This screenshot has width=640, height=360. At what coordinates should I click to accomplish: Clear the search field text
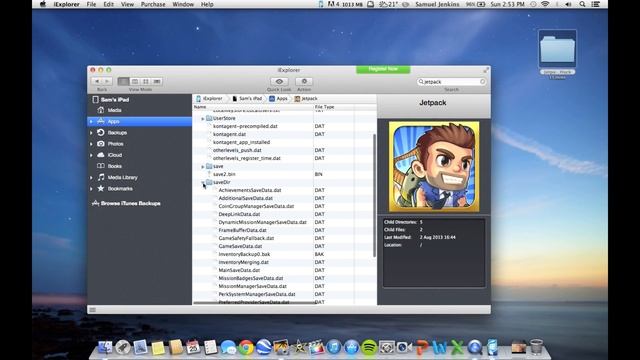pyautogui.click(x=482, y=82)
